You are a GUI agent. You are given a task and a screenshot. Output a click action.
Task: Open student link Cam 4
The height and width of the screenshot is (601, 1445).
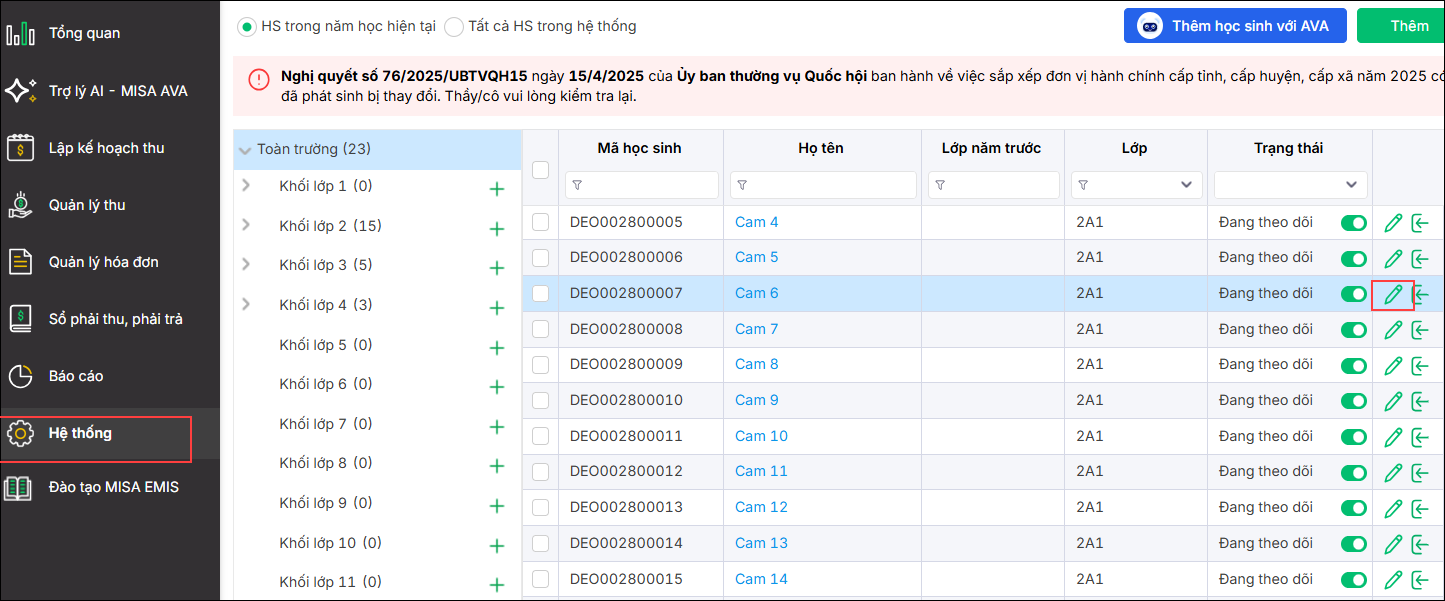click(756, 222)
